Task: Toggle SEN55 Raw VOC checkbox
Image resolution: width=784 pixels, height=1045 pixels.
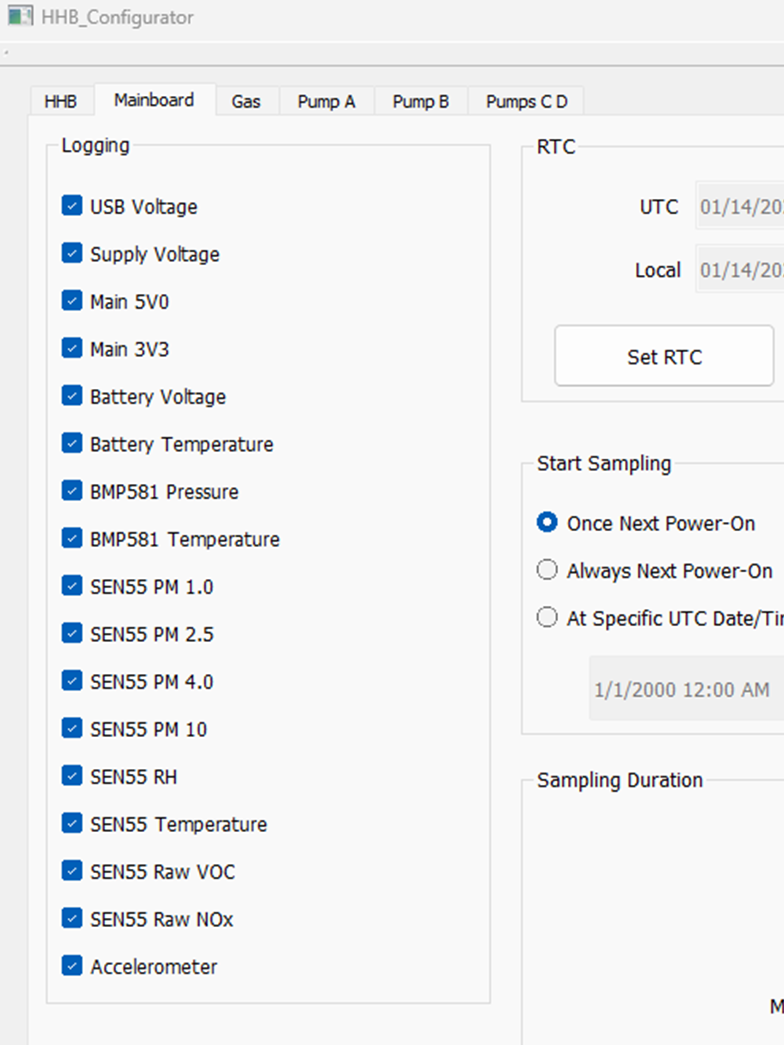Action: [x=72, y=871]
